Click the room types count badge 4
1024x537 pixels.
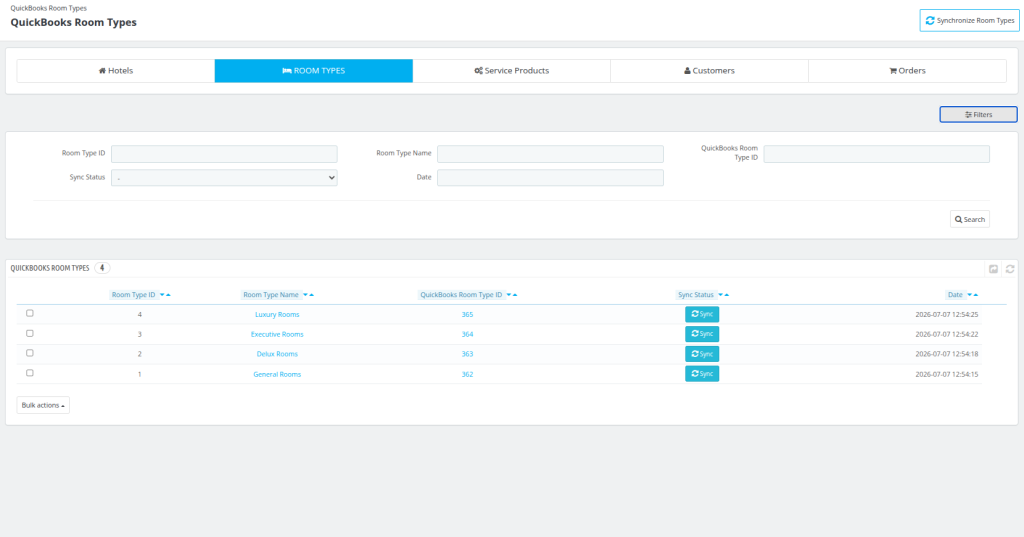[x=102, y=268]
